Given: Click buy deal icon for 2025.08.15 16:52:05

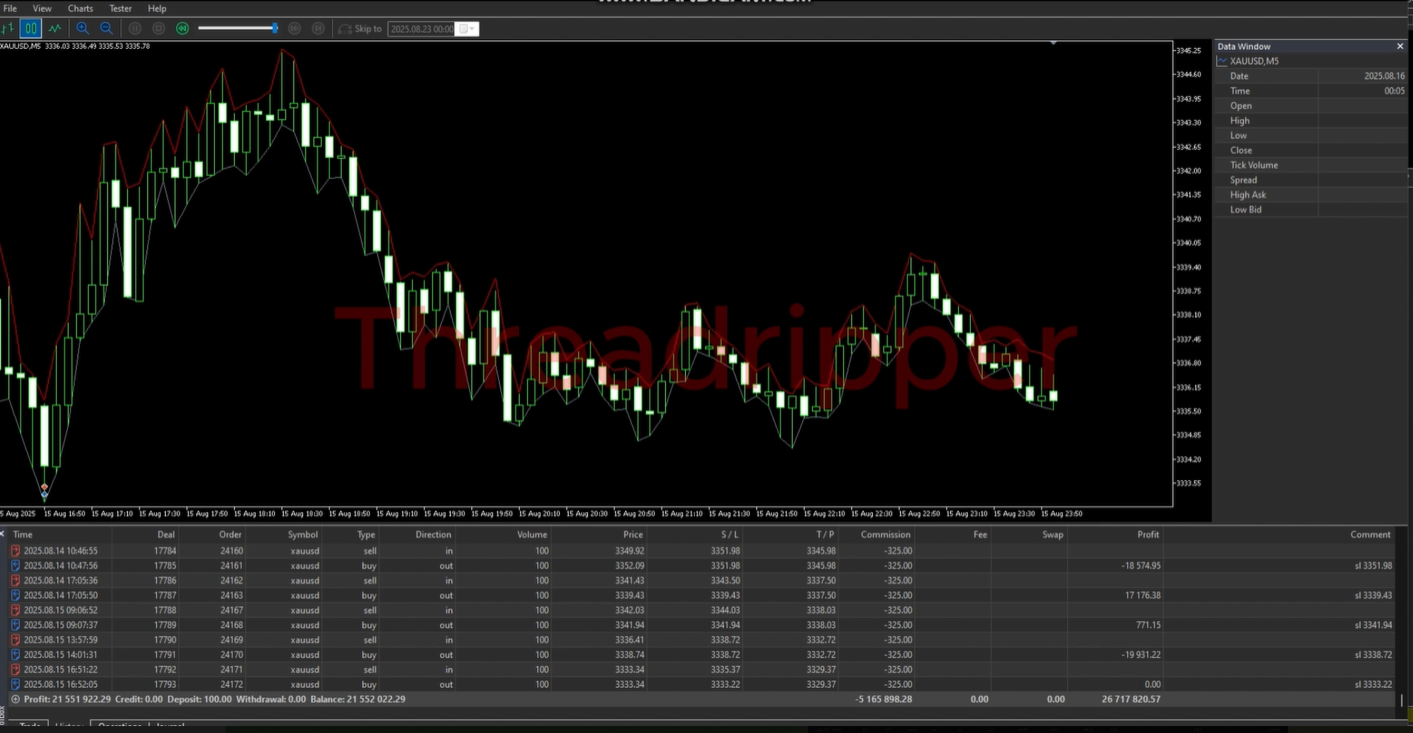Looking at the screenshot, I should 16,685.
